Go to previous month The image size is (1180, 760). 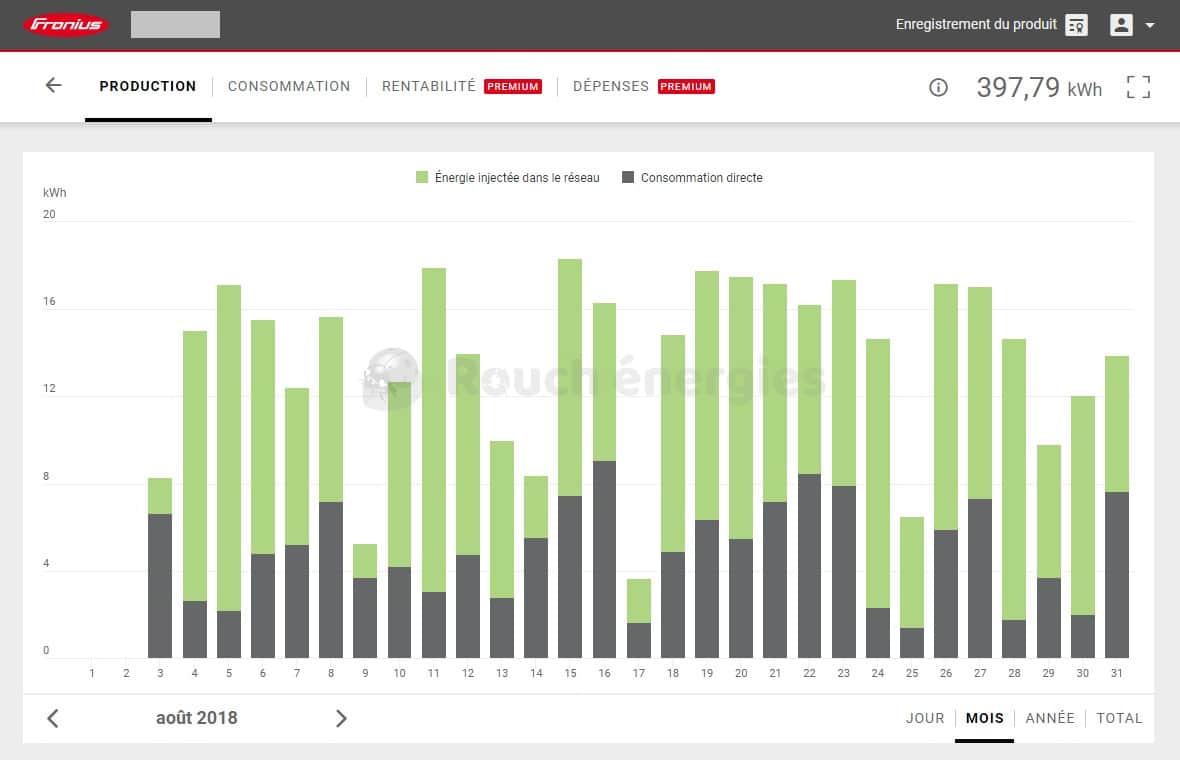tap(53, 718)
